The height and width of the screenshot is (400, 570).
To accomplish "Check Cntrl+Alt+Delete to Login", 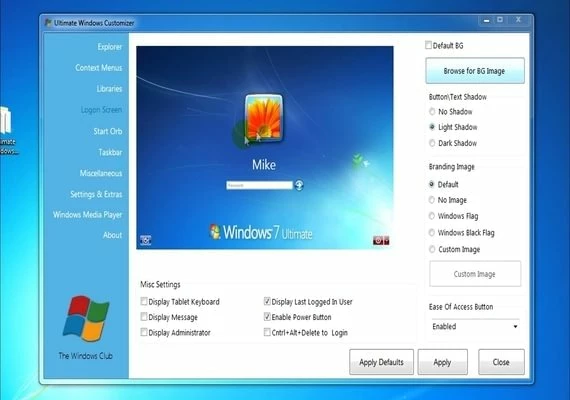I will [x=267, y=332].
